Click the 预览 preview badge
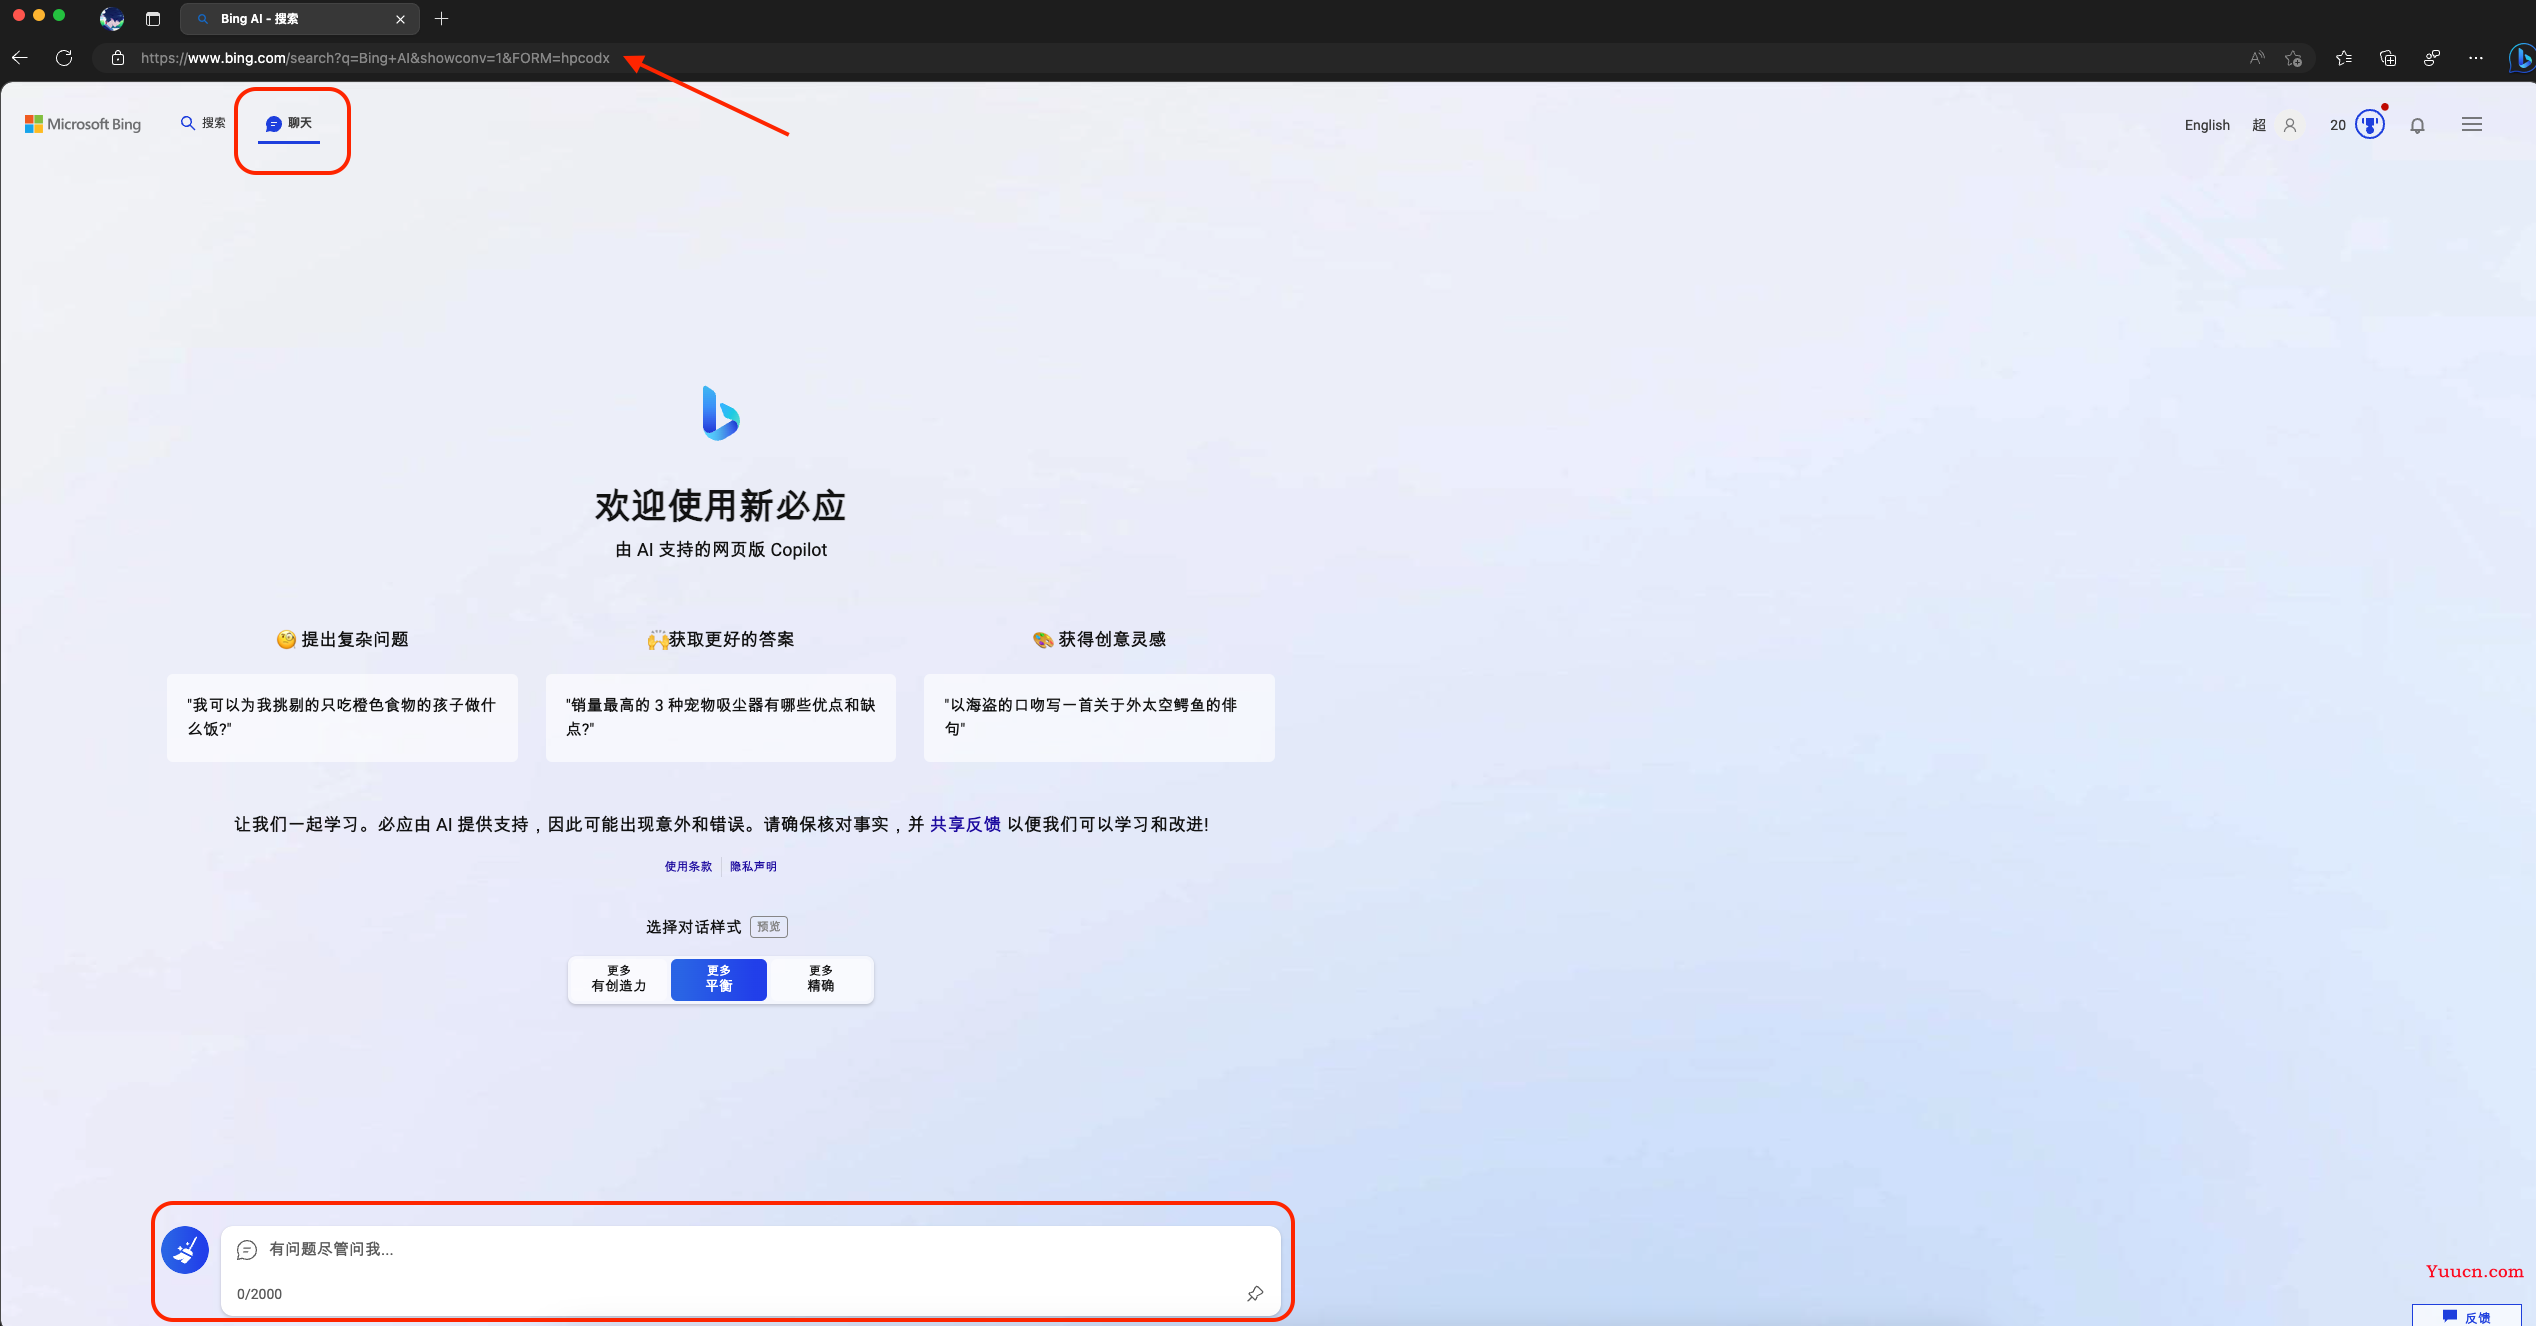Viewport: 2536px width, 1326px height. pos(769,927)
